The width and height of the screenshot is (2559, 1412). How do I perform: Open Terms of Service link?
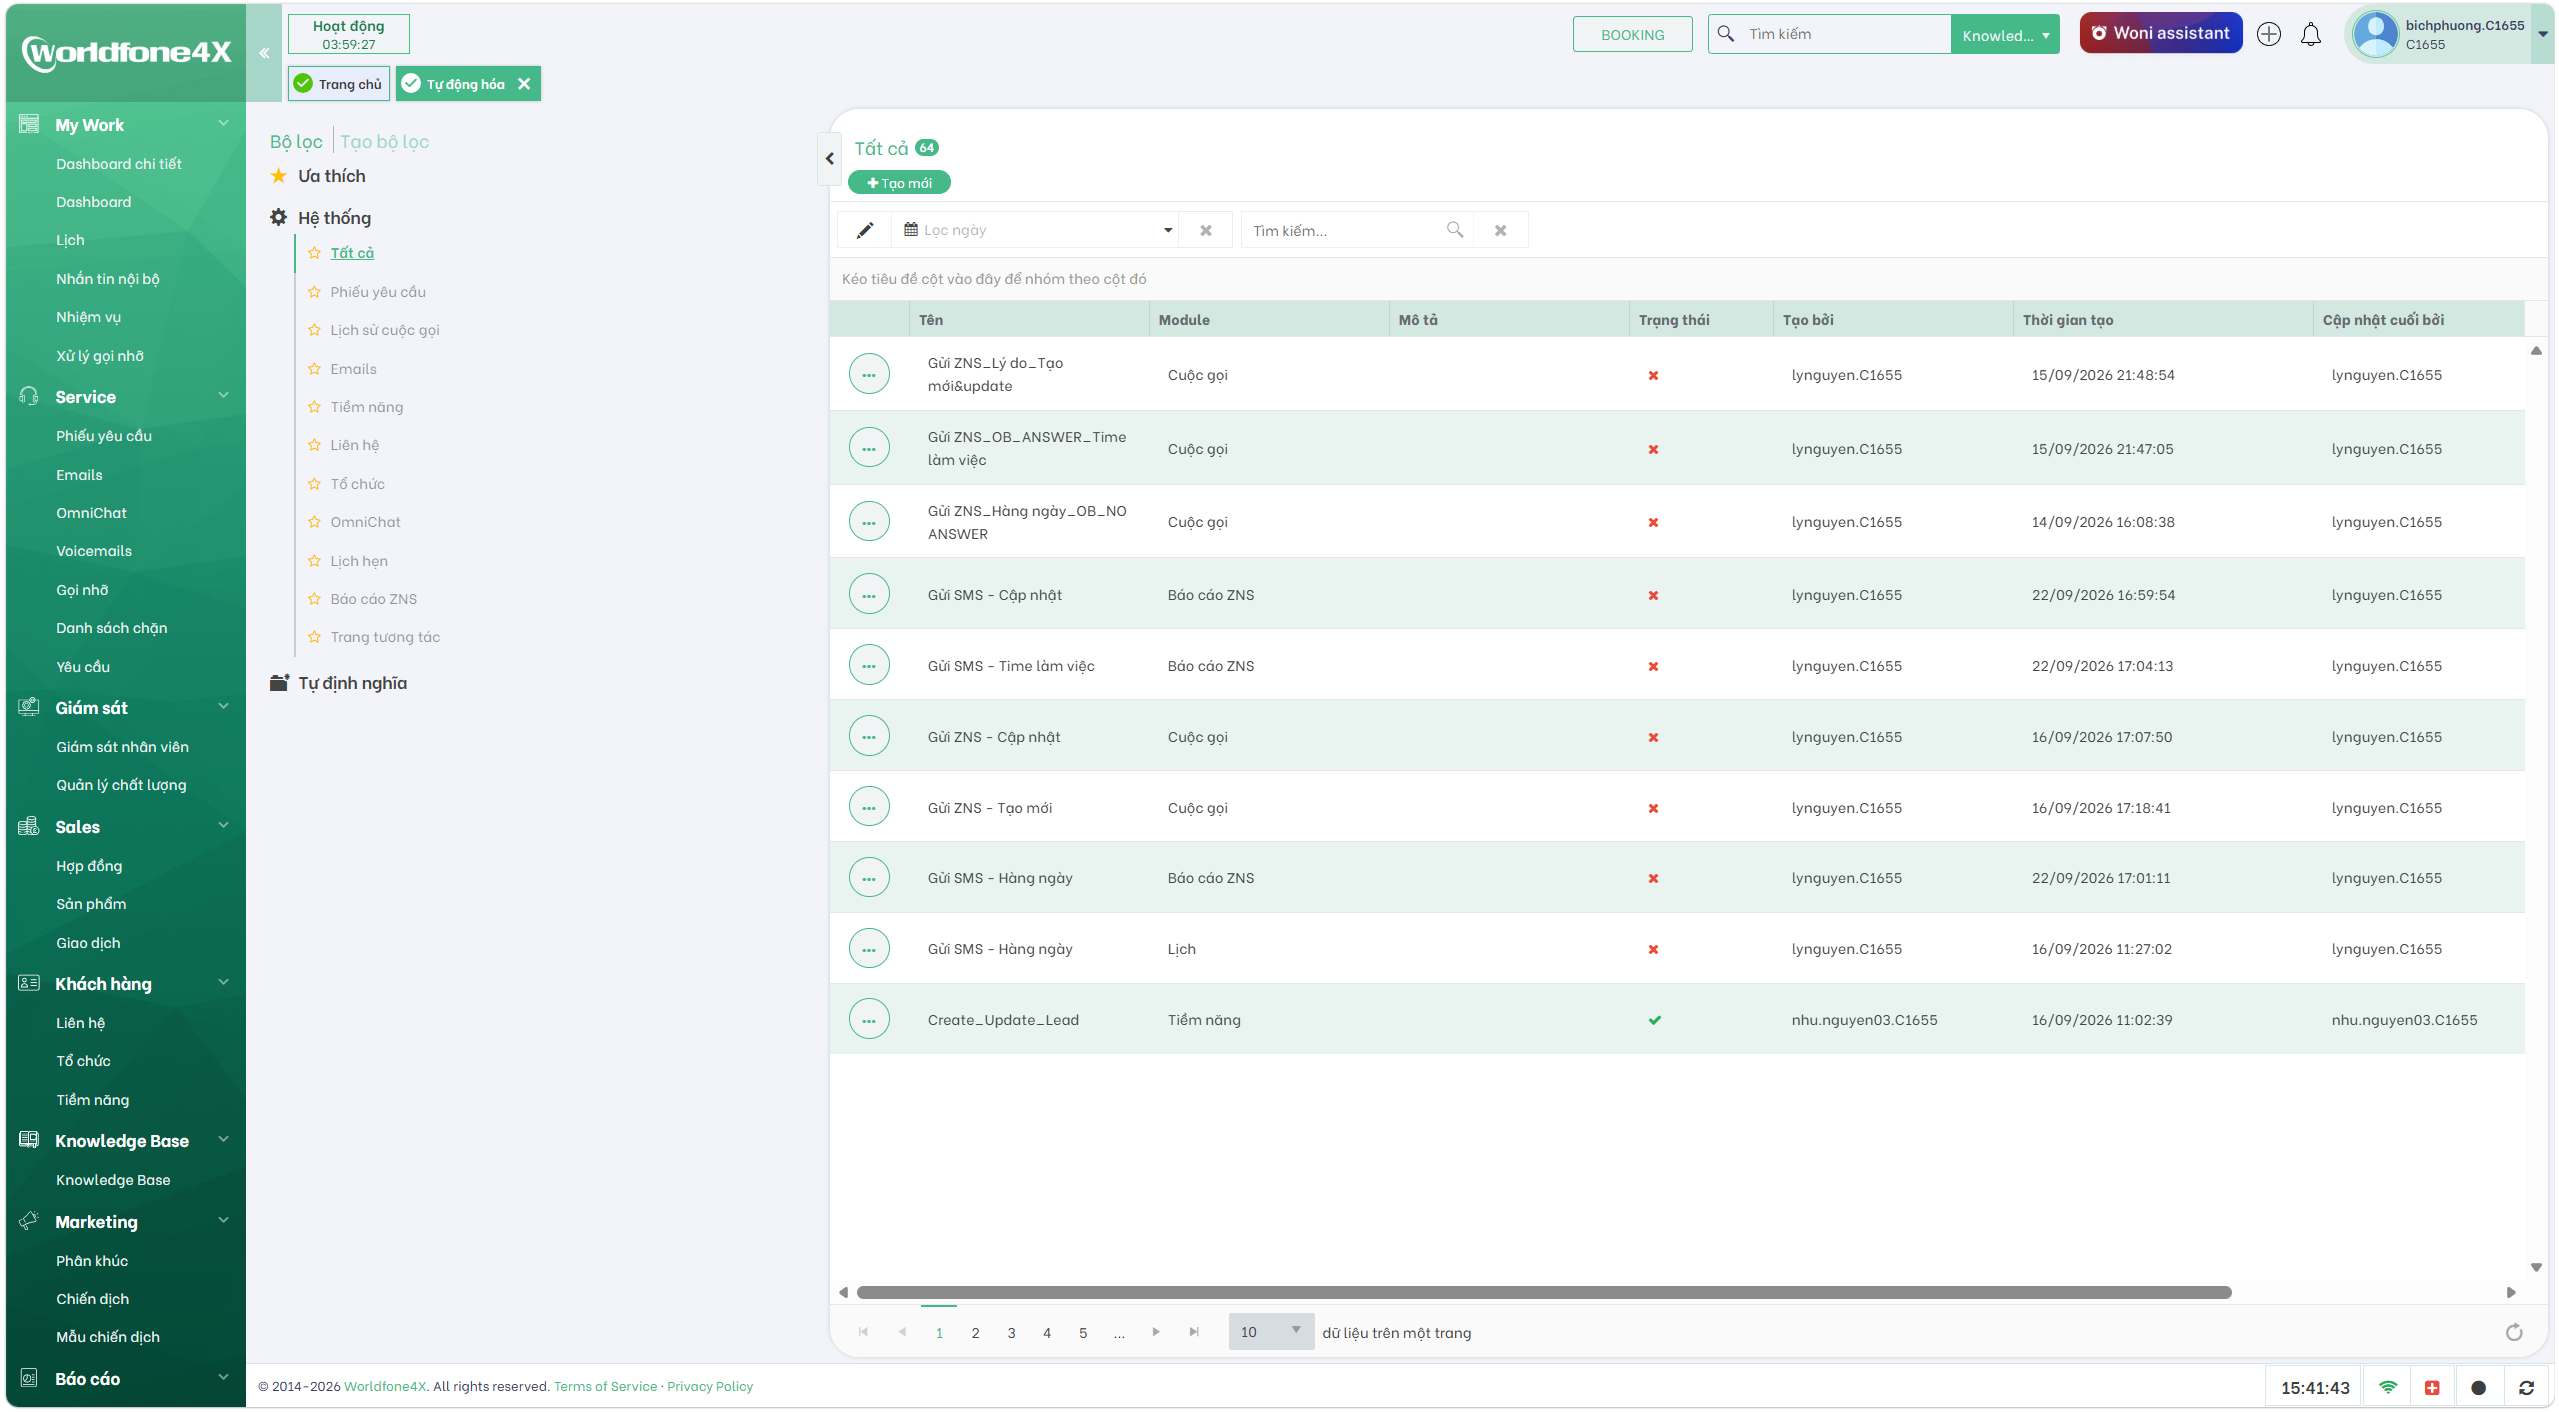[605, 1387]
